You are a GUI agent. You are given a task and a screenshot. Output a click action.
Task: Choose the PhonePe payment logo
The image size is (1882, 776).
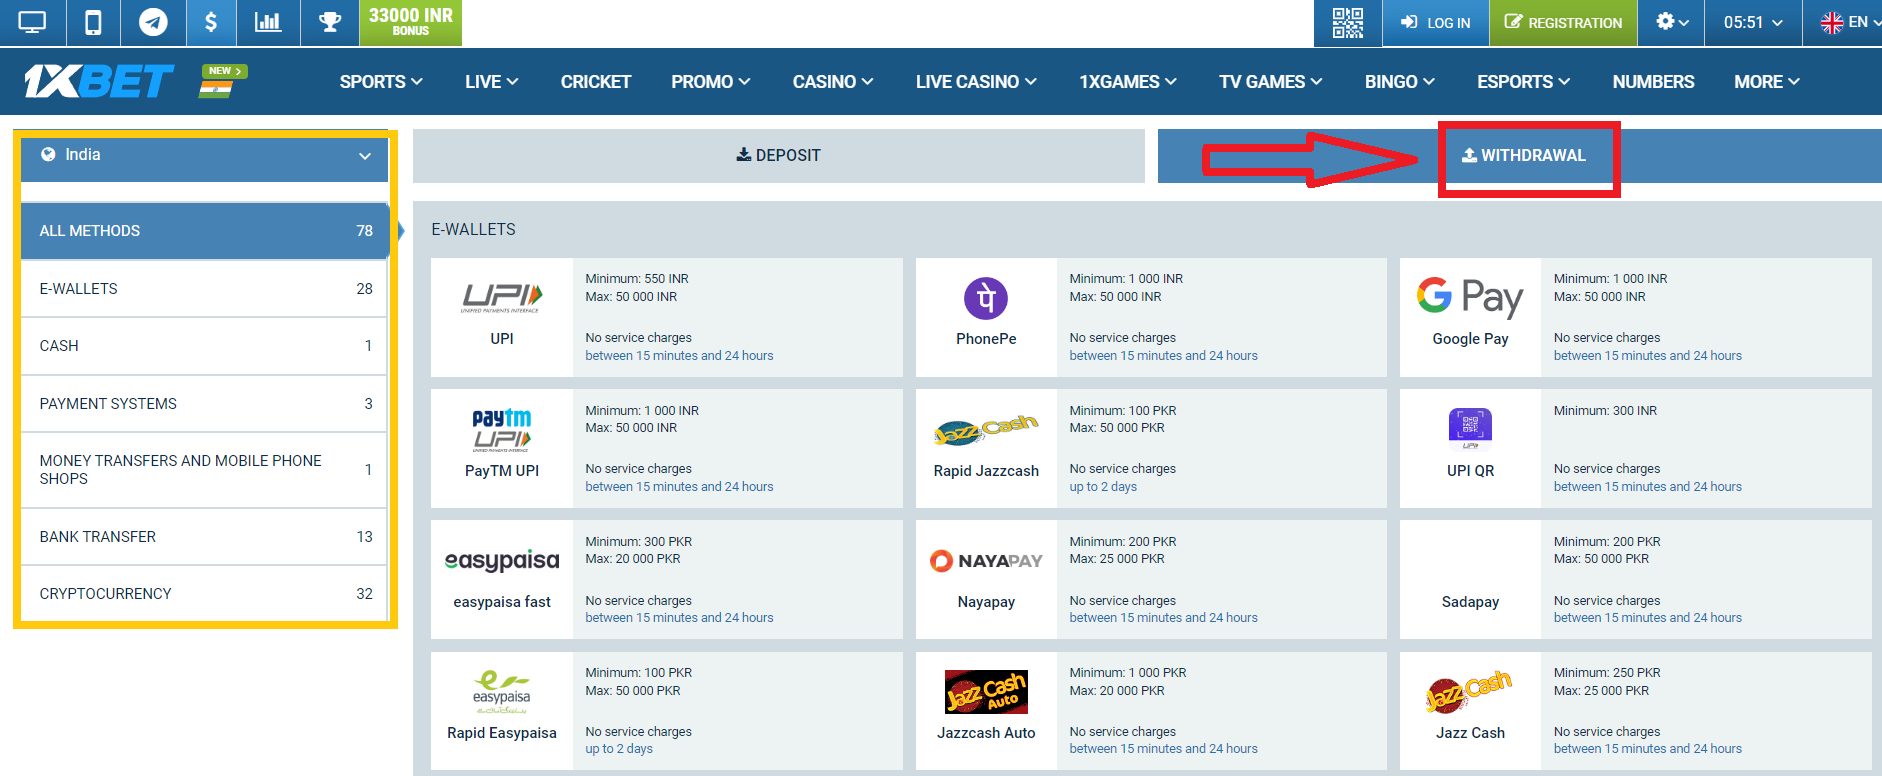pyautogui.click(x=986, y=298)
